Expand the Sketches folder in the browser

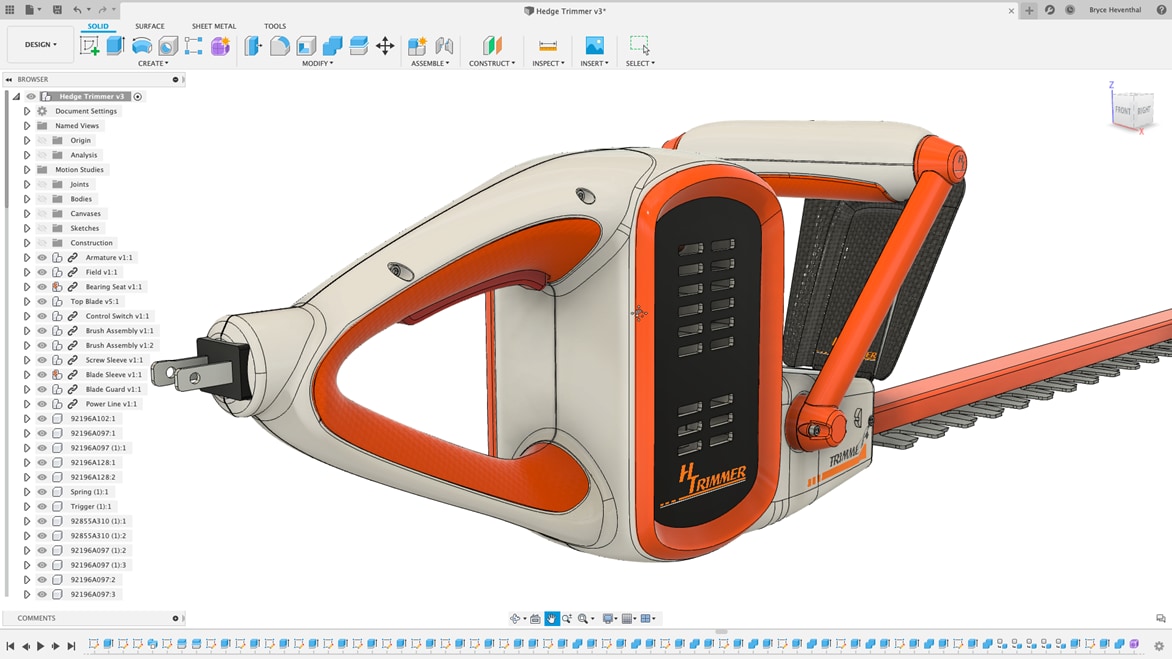(26, 228)
